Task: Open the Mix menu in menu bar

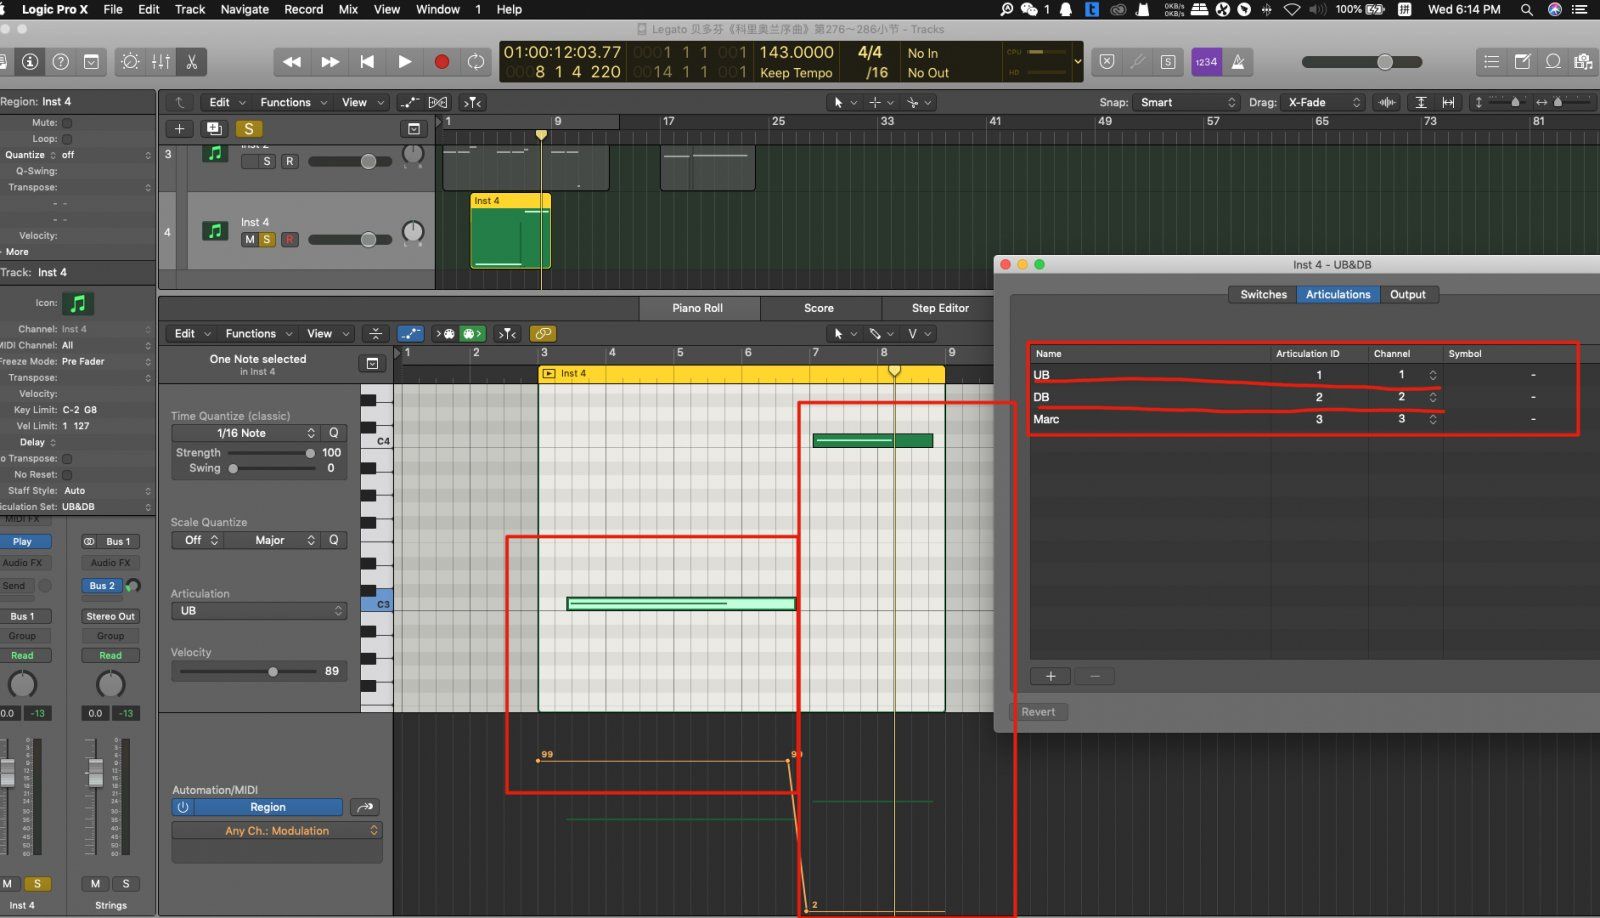Action: click(x=348, y=9)
